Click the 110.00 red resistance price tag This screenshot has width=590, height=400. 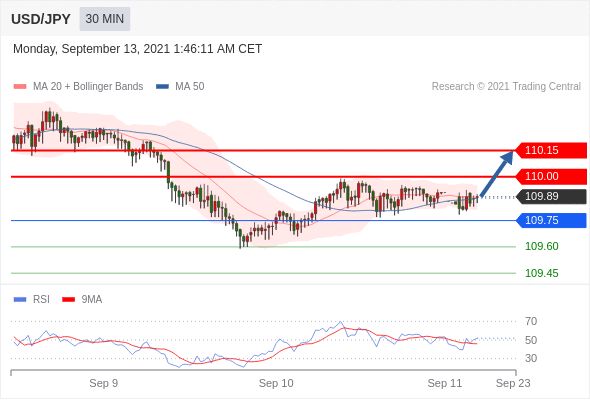click(551, 176)
